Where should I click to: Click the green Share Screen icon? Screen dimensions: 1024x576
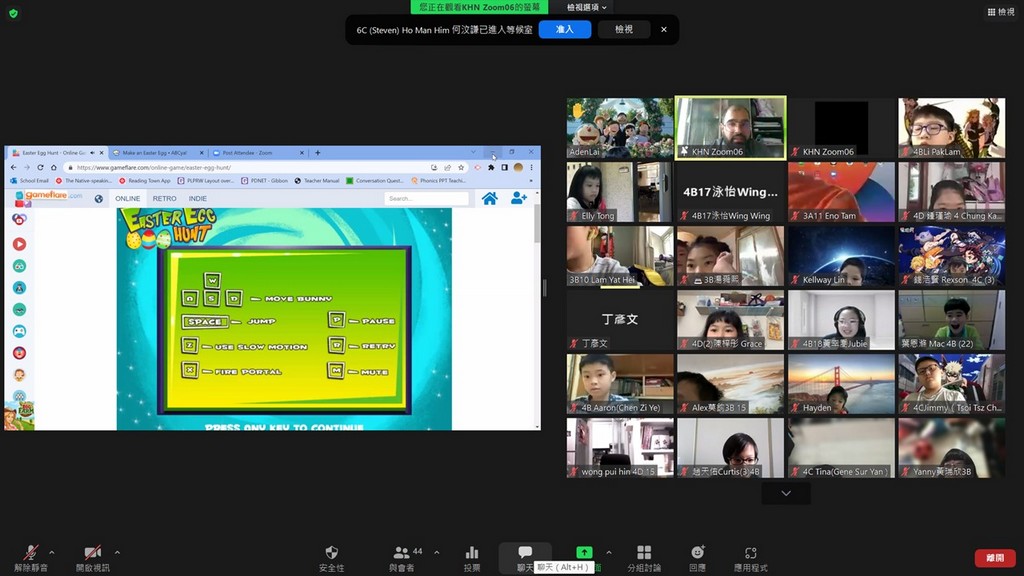(x=584, y=552)
